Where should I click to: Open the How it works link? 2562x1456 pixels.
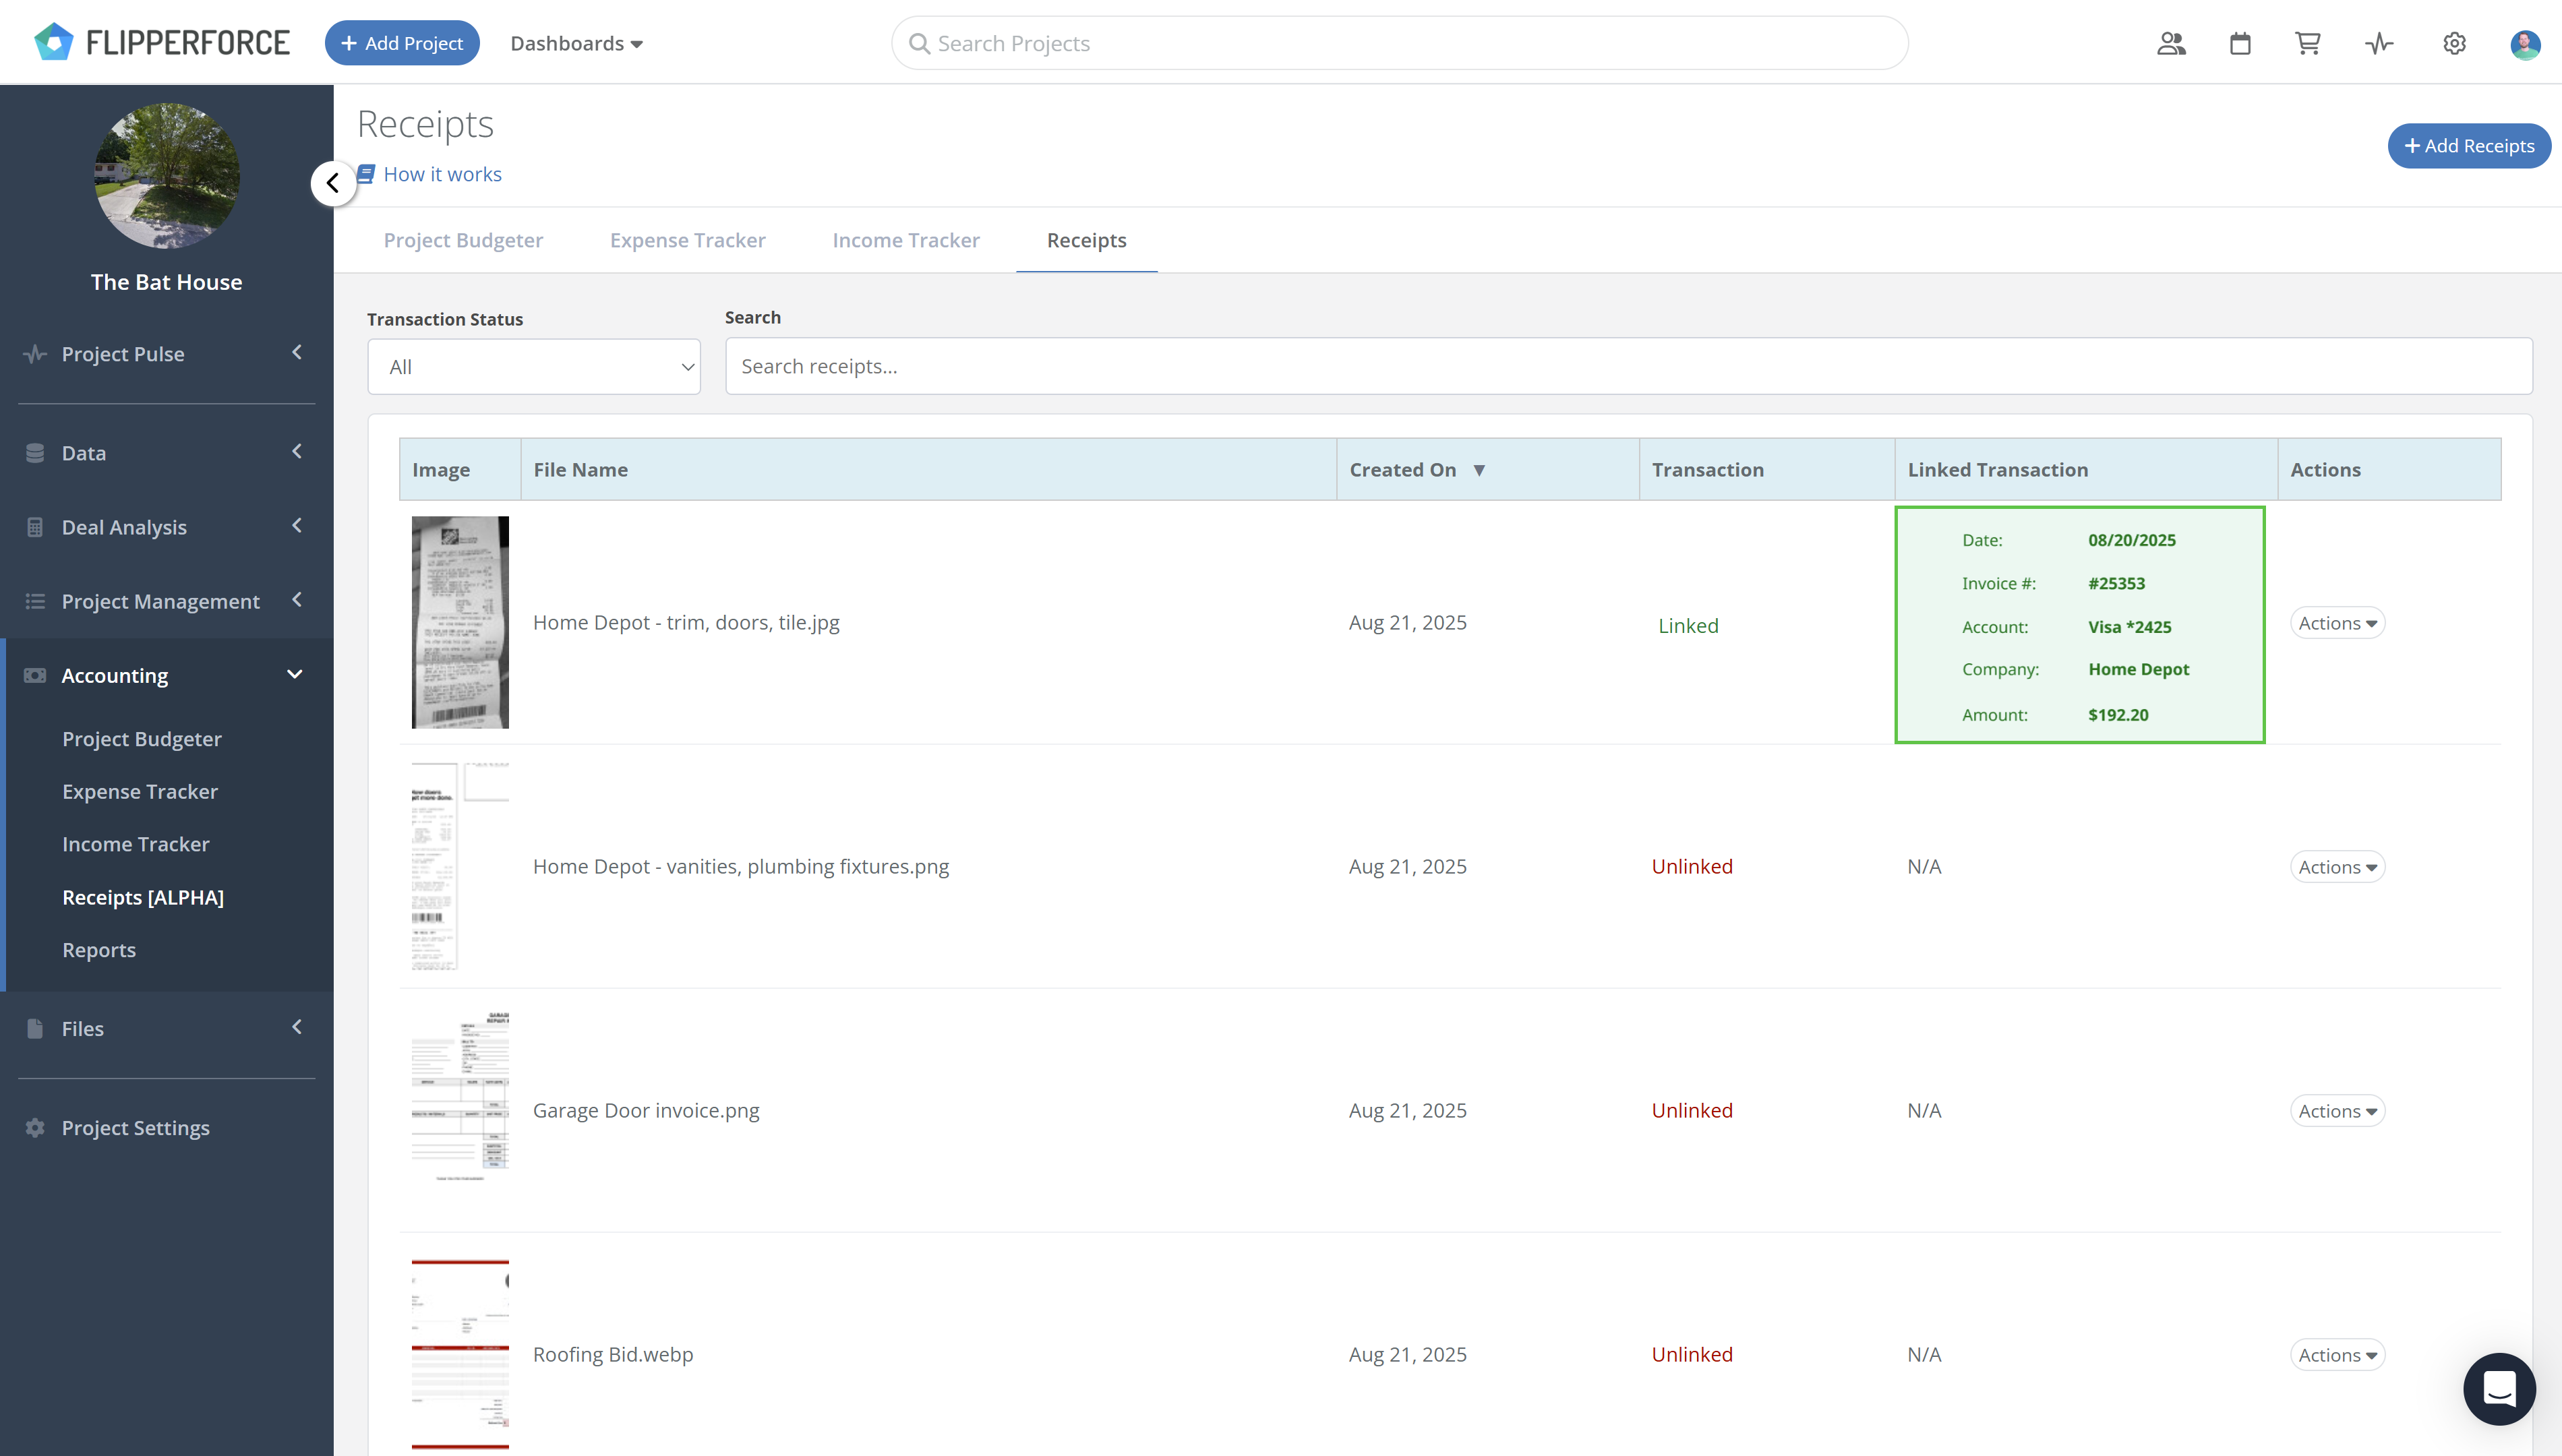coord(443,174)
